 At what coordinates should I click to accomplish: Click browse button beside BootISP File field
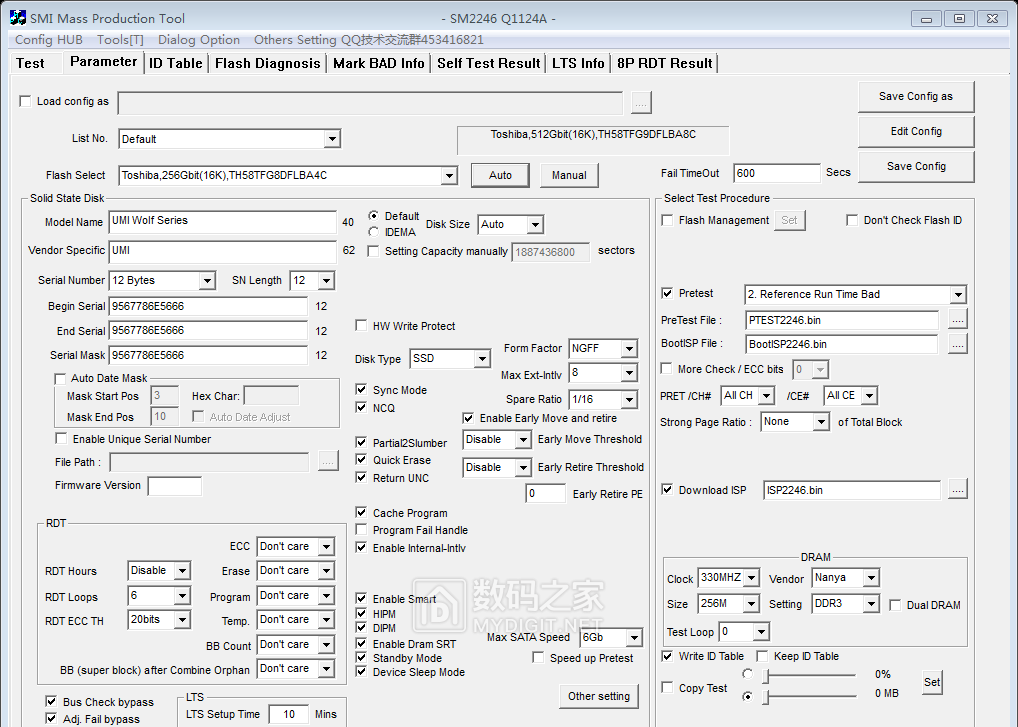click(x=957, y=344)
